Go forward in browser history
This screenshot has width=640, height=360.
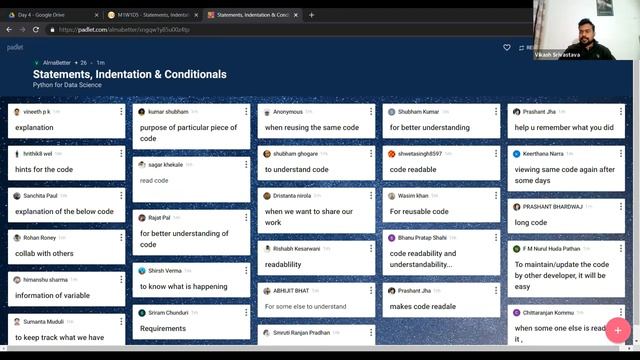pos(22,29)
